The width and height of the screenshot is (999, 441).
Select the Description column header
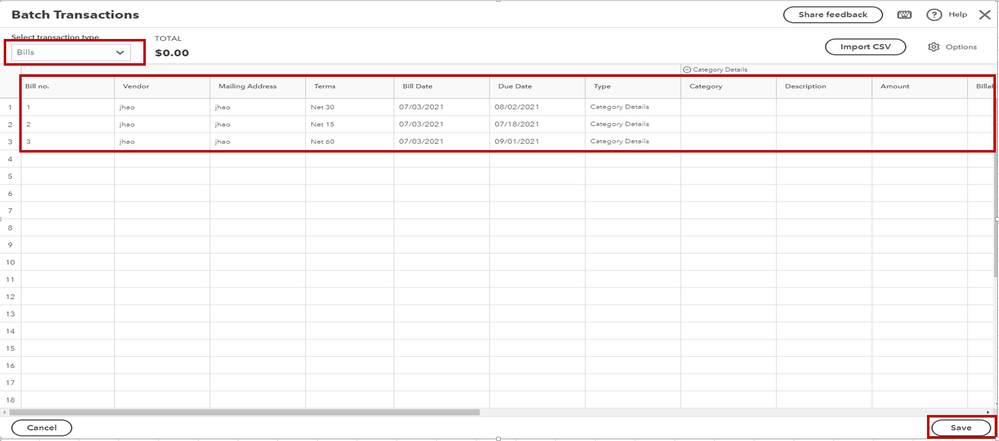tap(824, 87)
